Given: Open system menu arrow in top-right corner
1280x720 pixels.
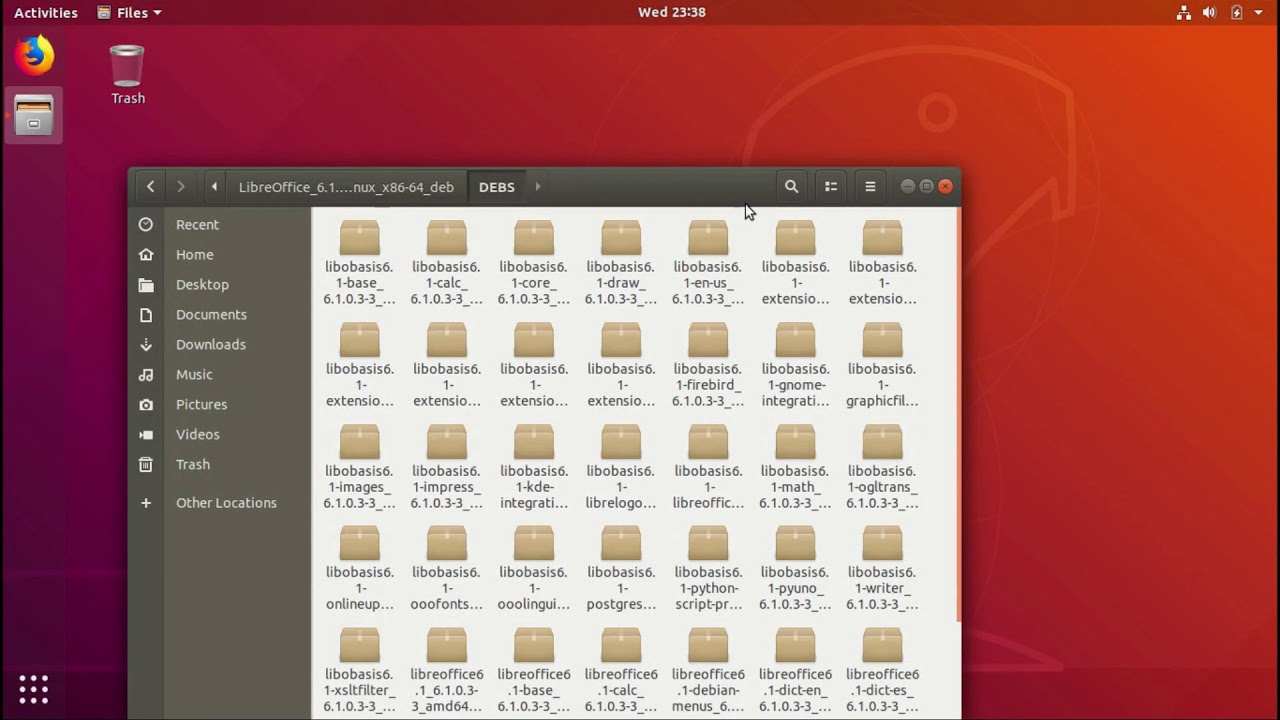Looking at the screenshot, I should pos(1258,13).
